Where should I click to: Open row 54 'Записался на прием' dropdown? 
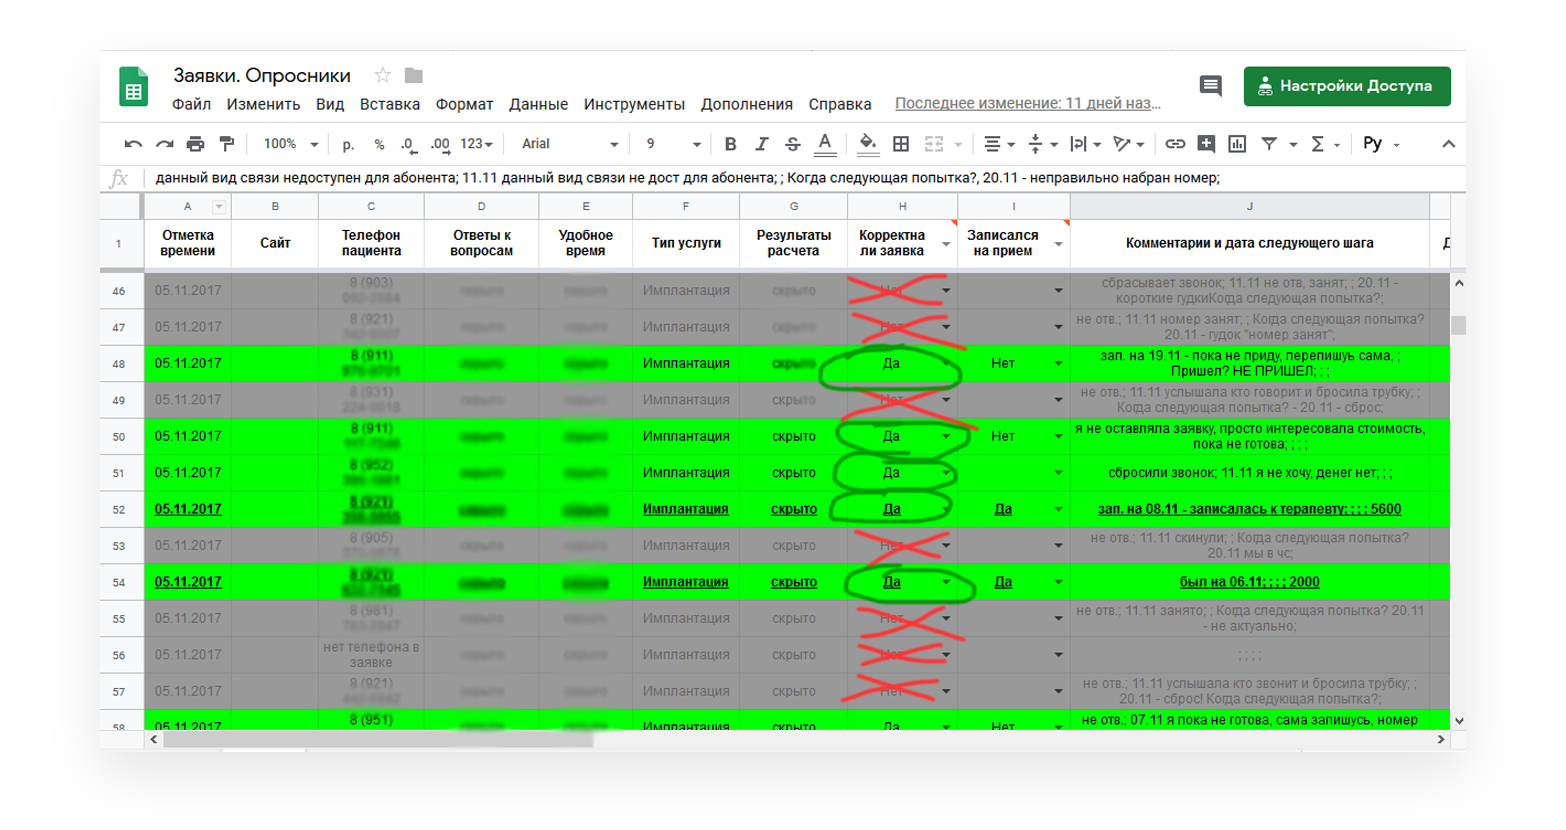point(1058,582)
